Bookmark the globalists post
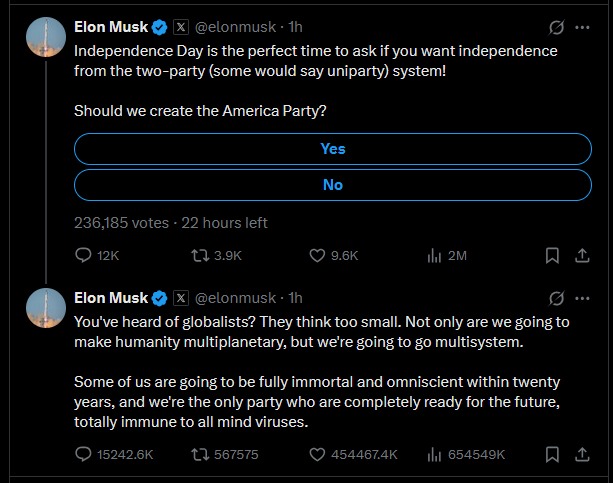The height and width of the screenshot is (483, 613). tap(552, 454)
